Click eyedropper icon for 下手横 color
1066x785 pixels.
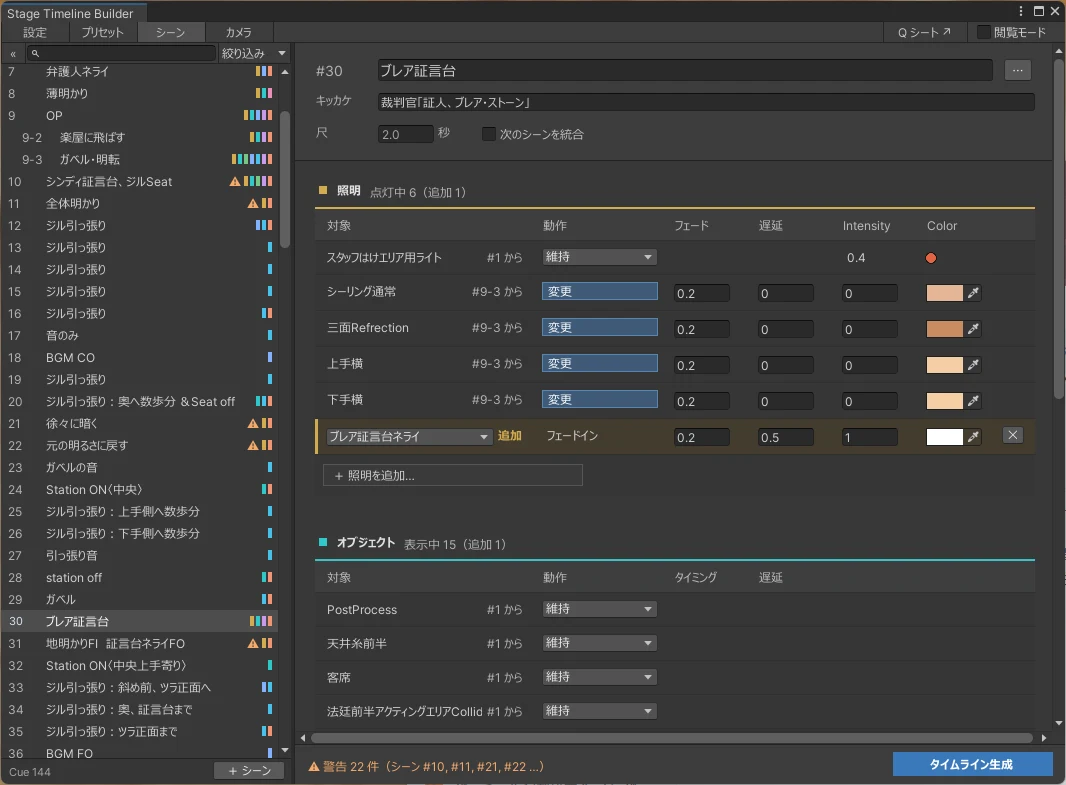pos(974,401)
